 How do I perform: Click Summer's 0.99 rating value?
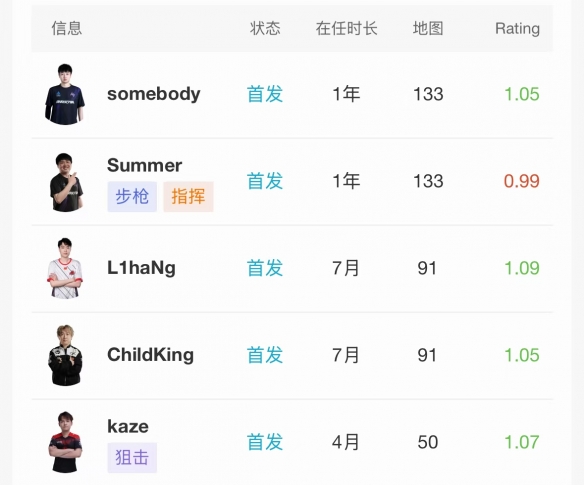click(521, 181)
